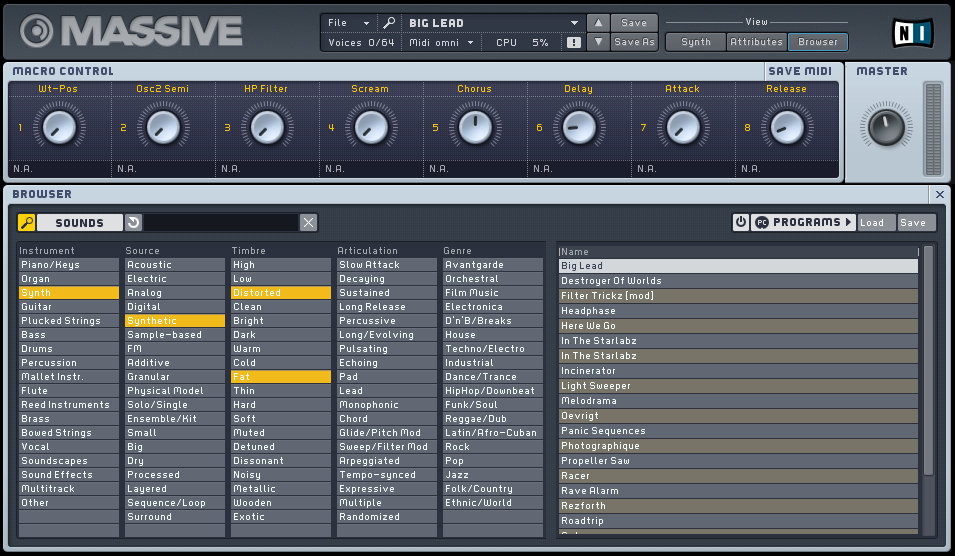955x556 pixels.
Task: Click the Native Instruments NI logo
Action: coord(912,32)
